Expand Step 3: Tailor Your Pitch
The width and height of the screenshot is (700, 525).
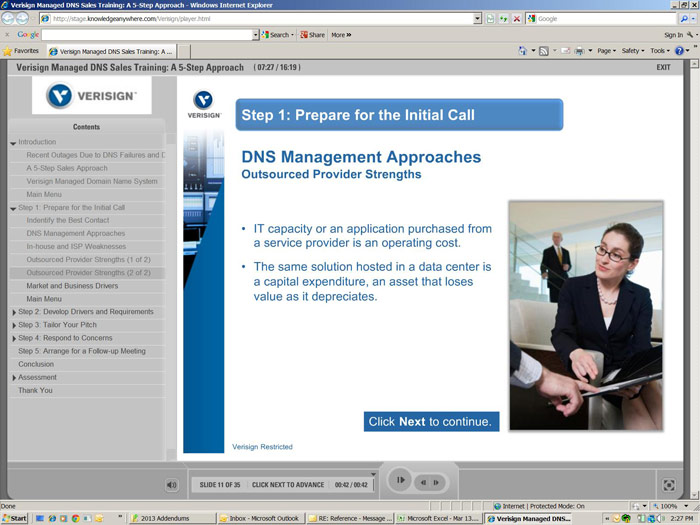(13, 325)
